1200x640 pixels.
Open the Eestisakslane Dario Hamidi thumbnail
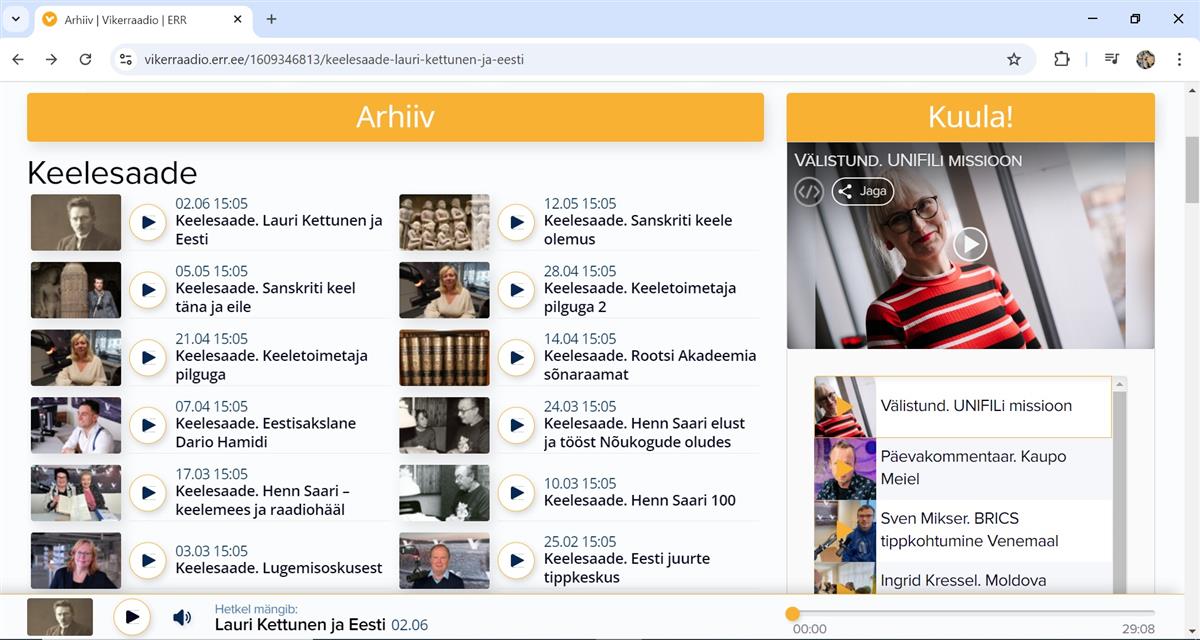(76, 425)
